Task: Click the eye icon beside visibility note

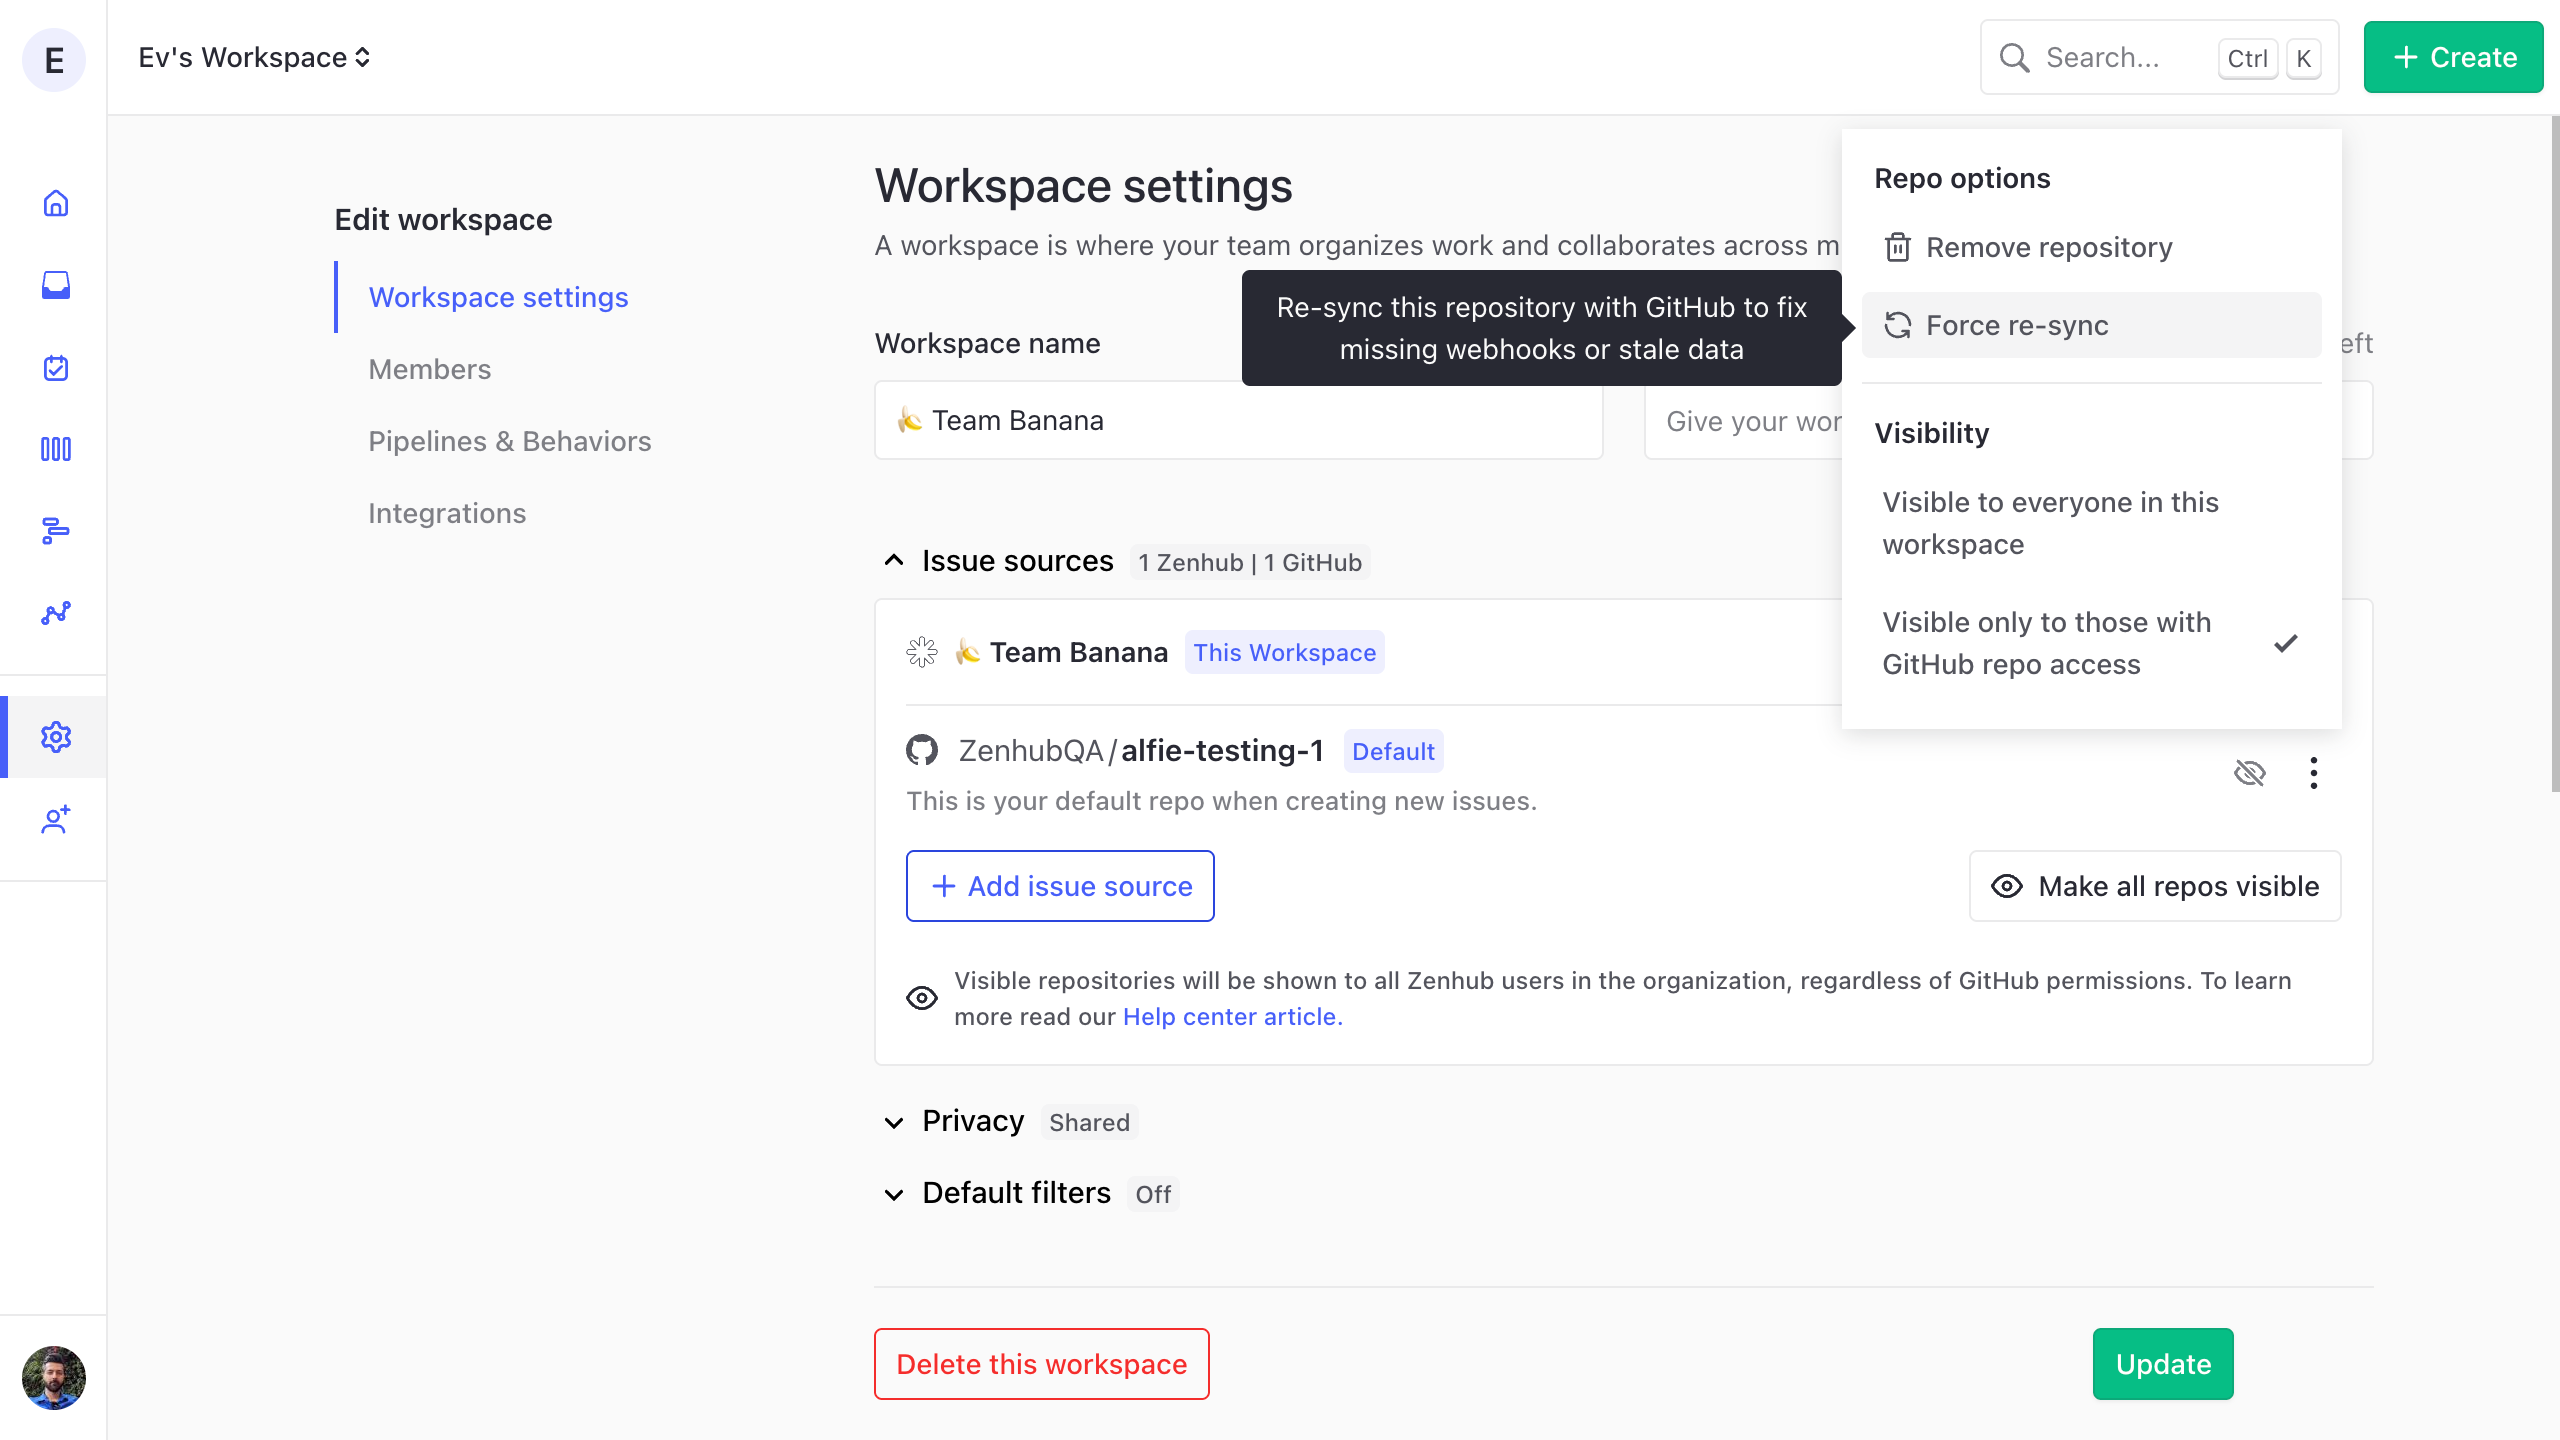Action: [922, 998]
